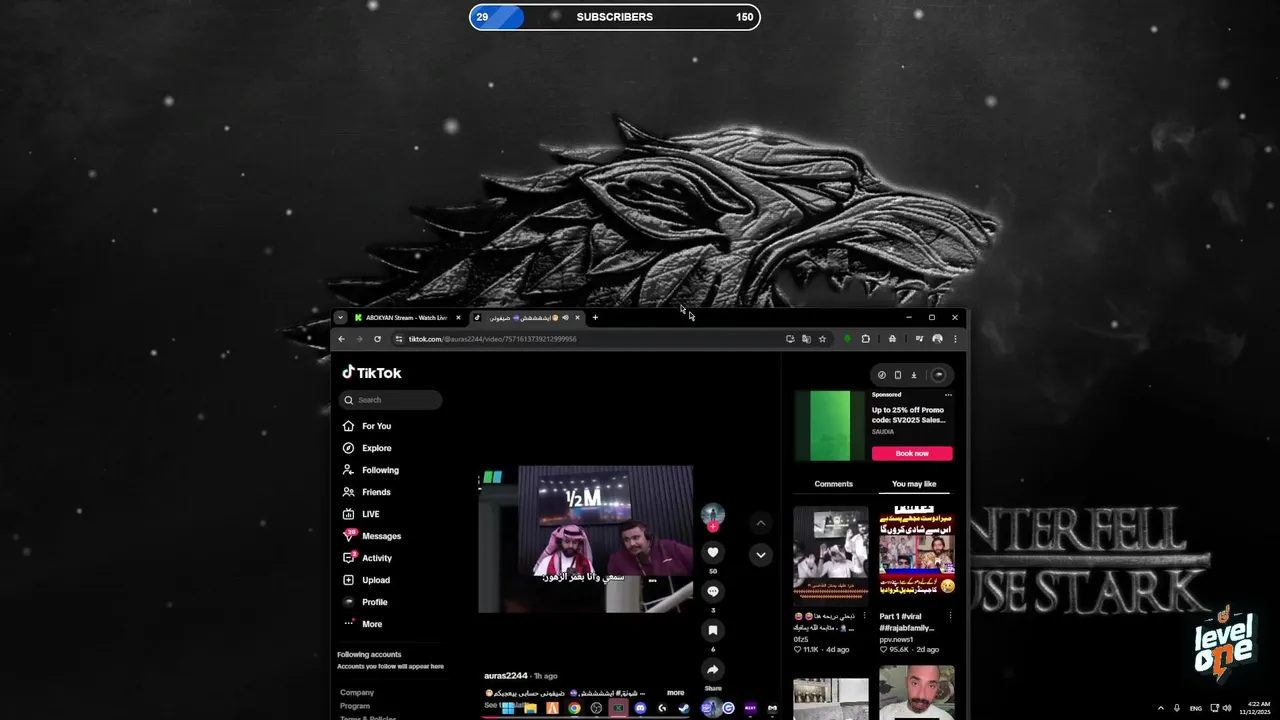Close the ABOKYAN Stream tab

point(458,318)
